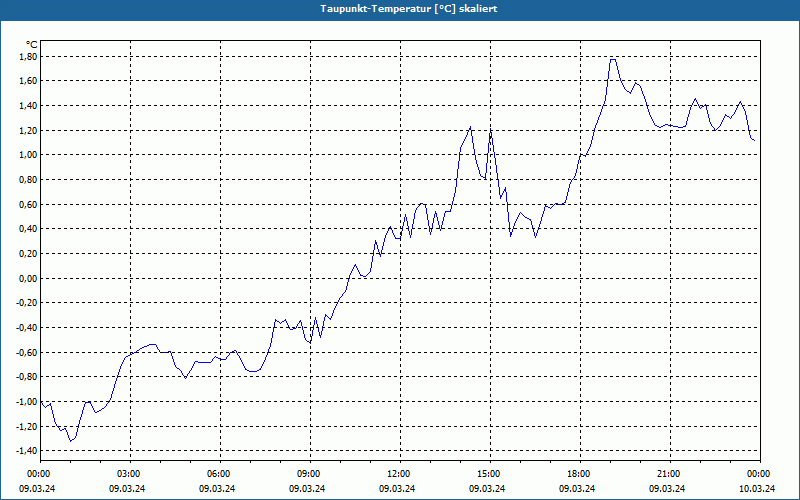The image size is (800, 500).
Task: Click the 0,80 y-axis label
Action: 29,180
